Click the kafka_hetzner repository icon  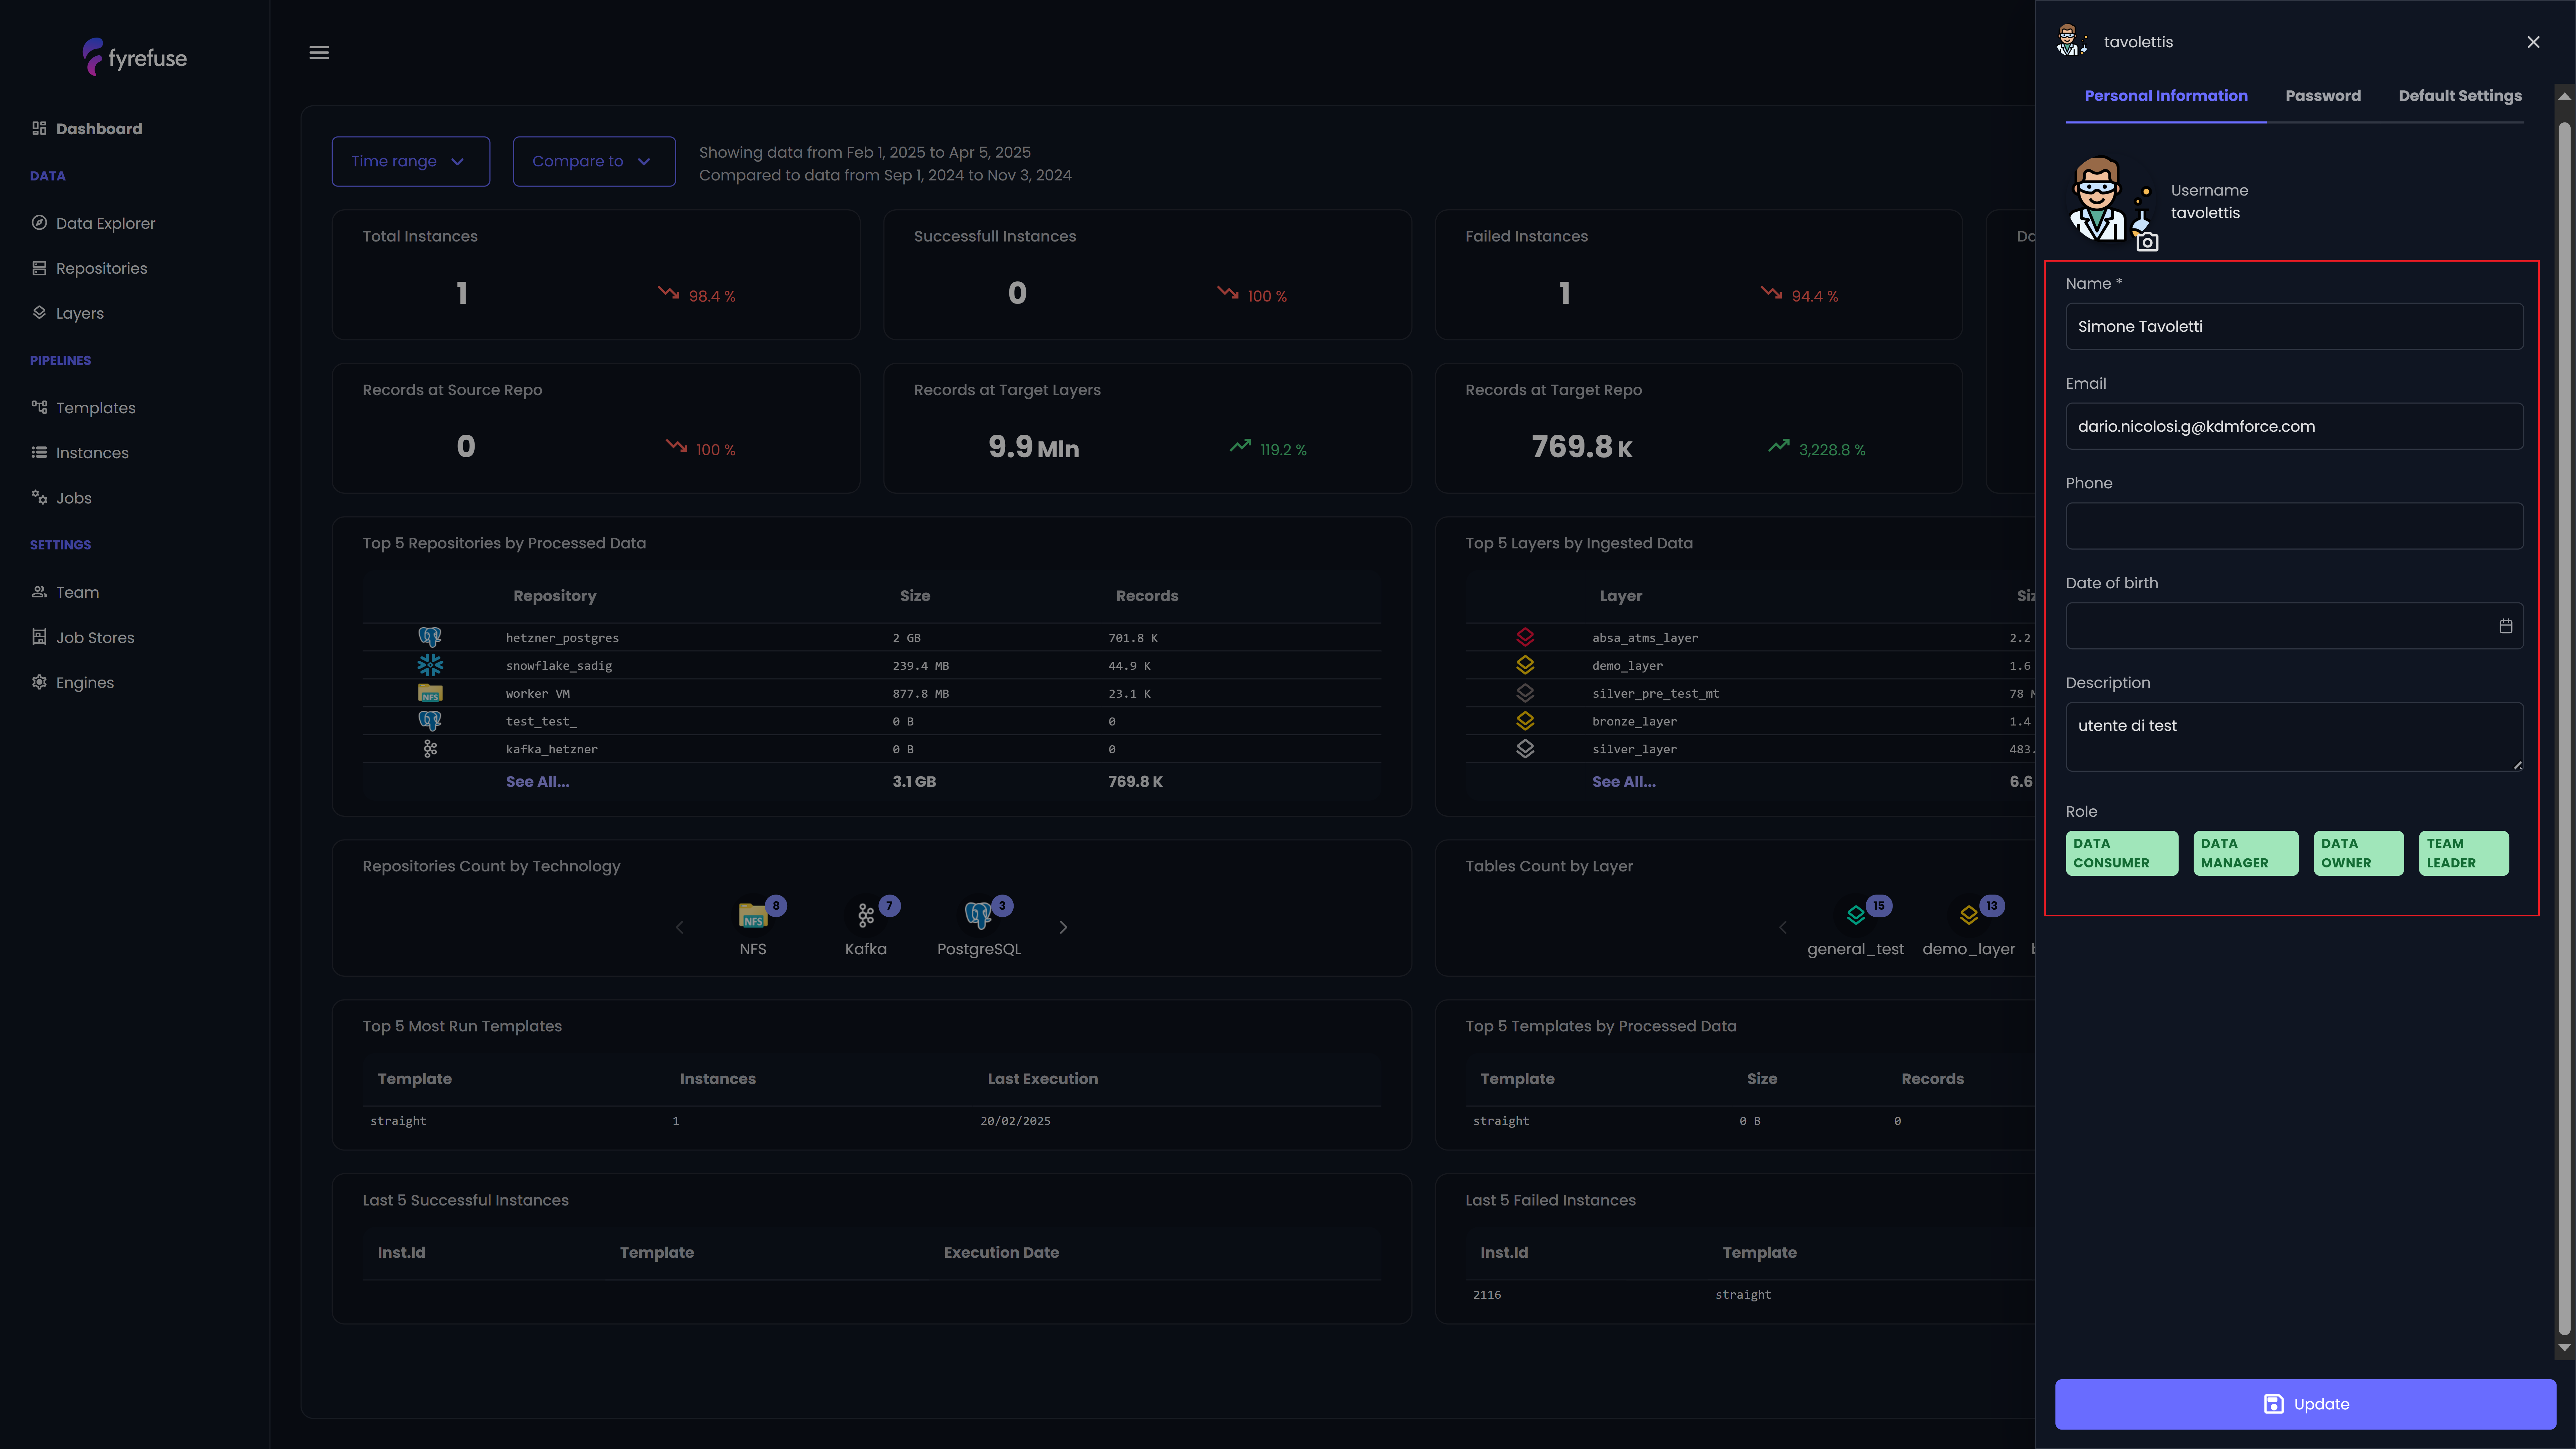tap(430, 749)
